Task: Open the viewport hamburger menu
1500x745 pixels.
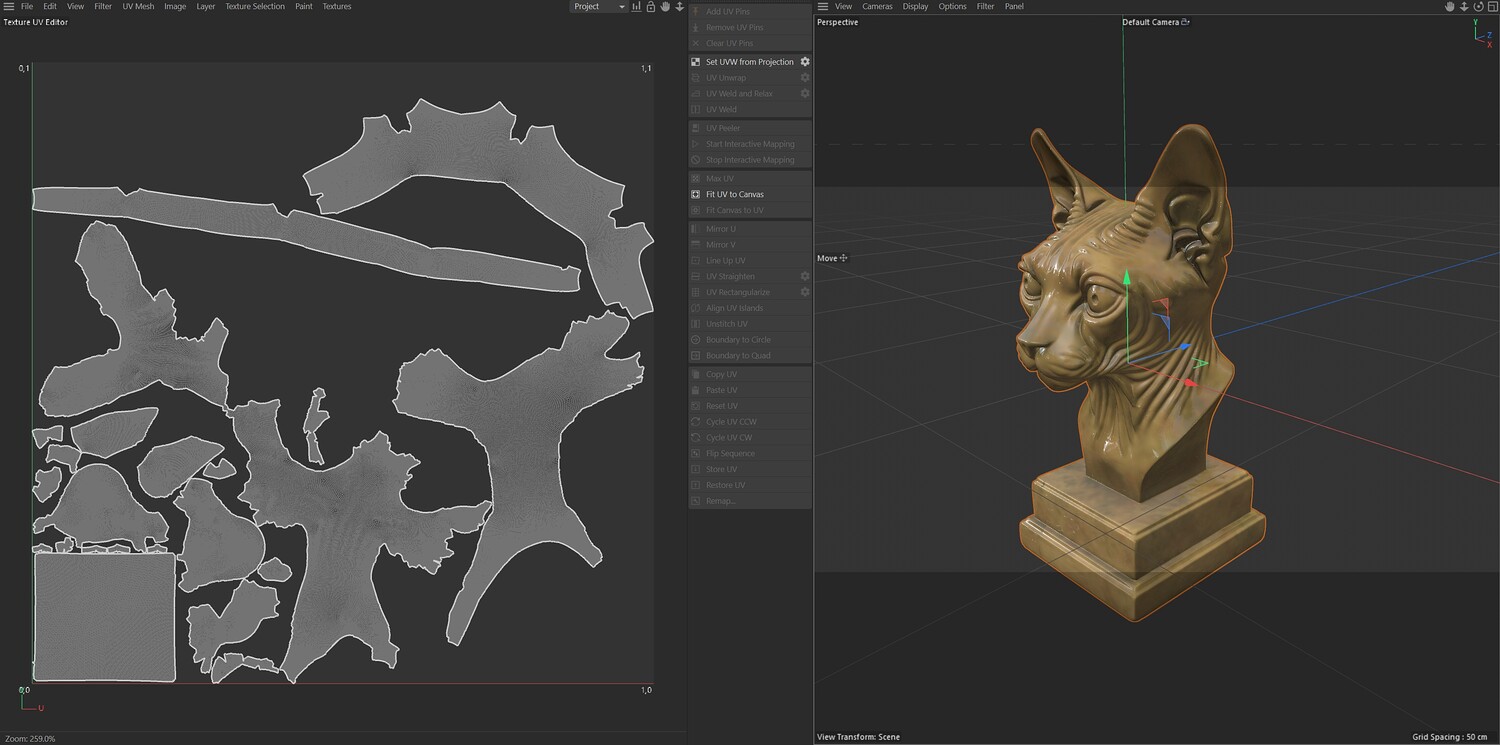Action: pyautogui.click(x=823, y=6)
